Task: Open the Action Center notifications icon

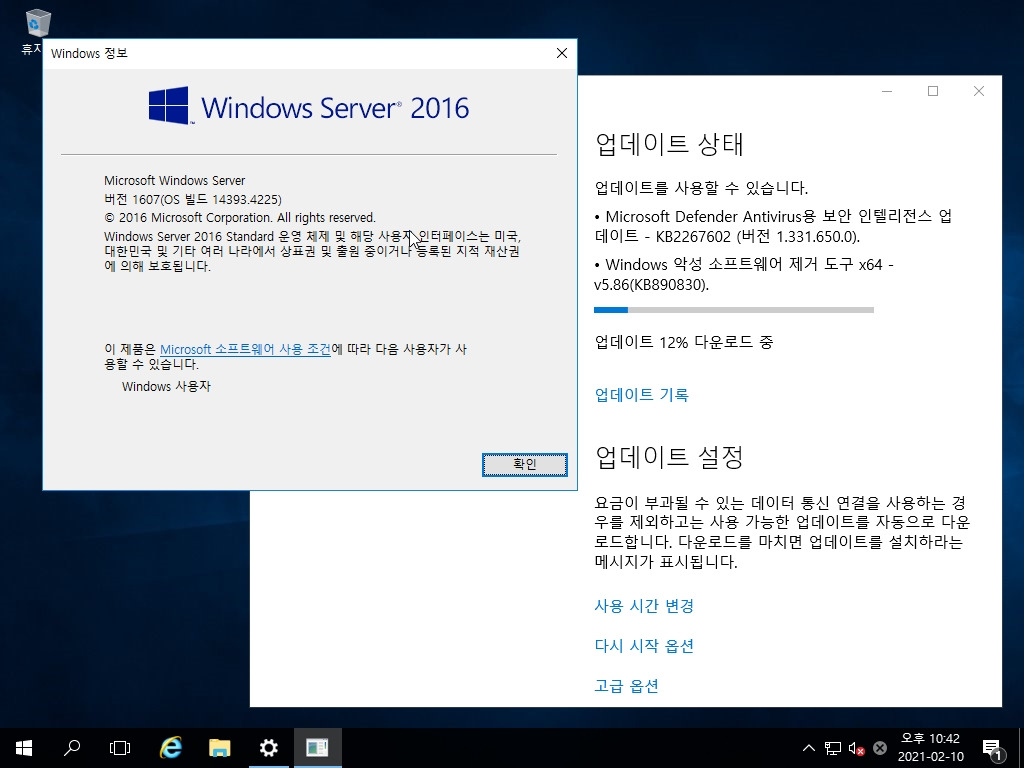Action: 992,749
